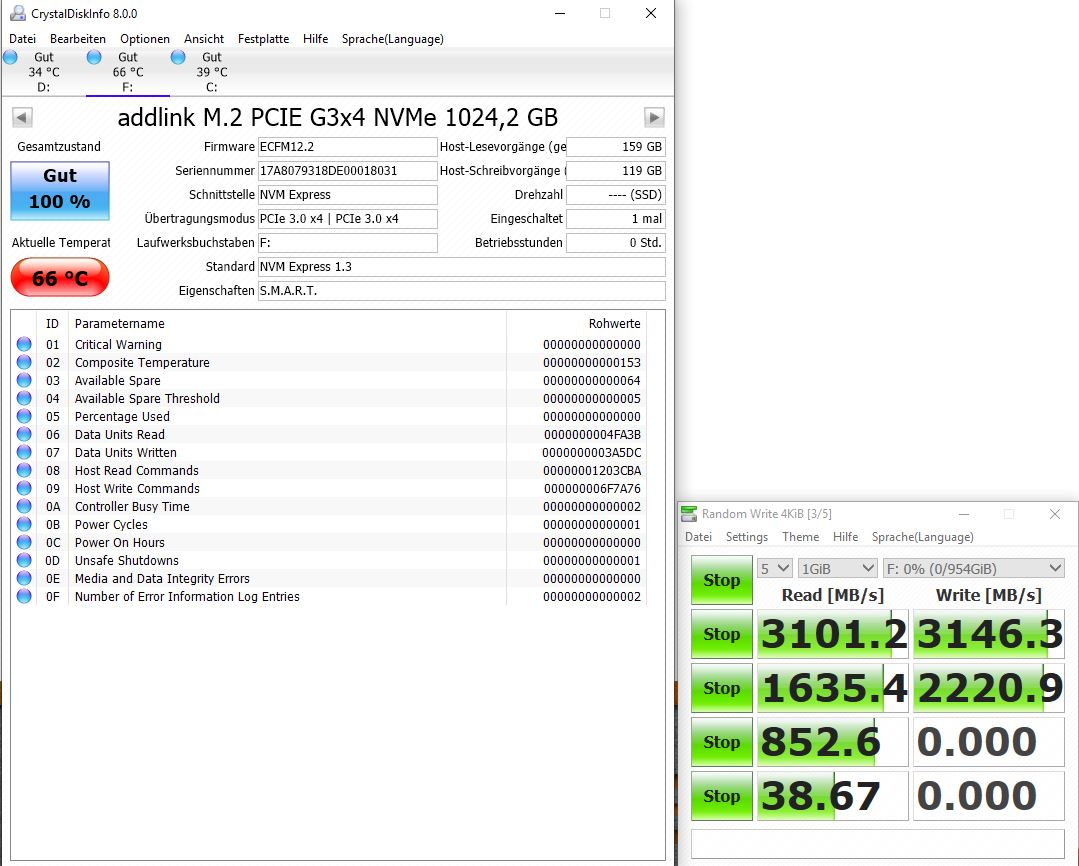
Task: Click the Betriebsstunden value 0 Std.
Action: pyautogui.click(x=616, y=242)
